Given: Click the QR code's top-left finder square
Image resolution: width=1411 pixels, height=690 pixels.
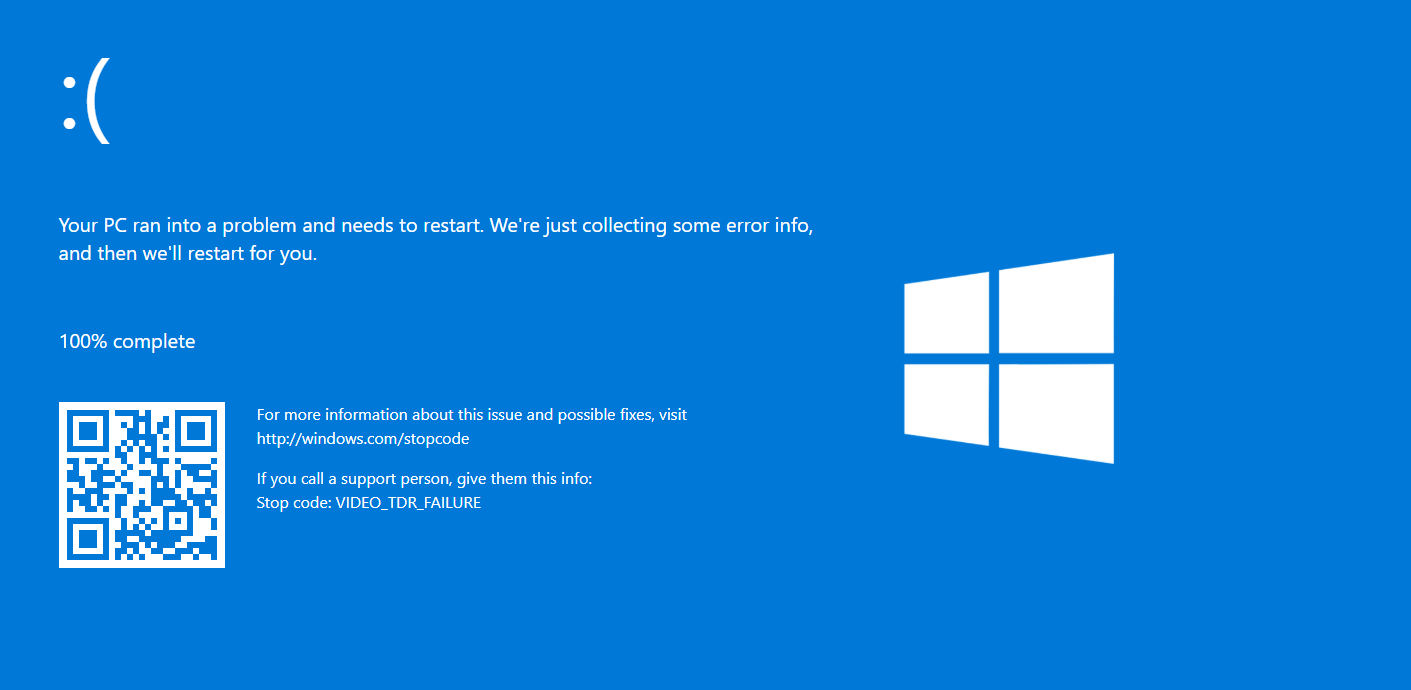Looking at the screenshot, I should (x=87, y=431).
